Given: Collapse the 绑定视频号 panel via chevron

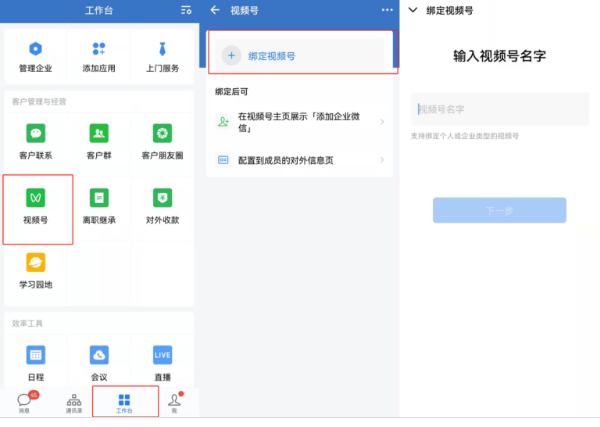Looking at the screenshot, I should pos(414,10).
